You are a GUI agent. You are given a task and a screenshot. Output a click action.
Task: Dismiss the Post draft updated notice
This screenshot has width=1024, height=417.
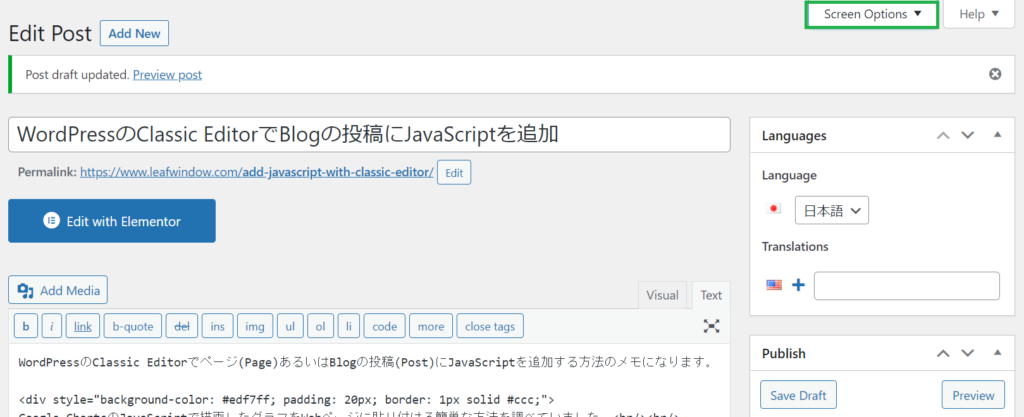(995, 74)
